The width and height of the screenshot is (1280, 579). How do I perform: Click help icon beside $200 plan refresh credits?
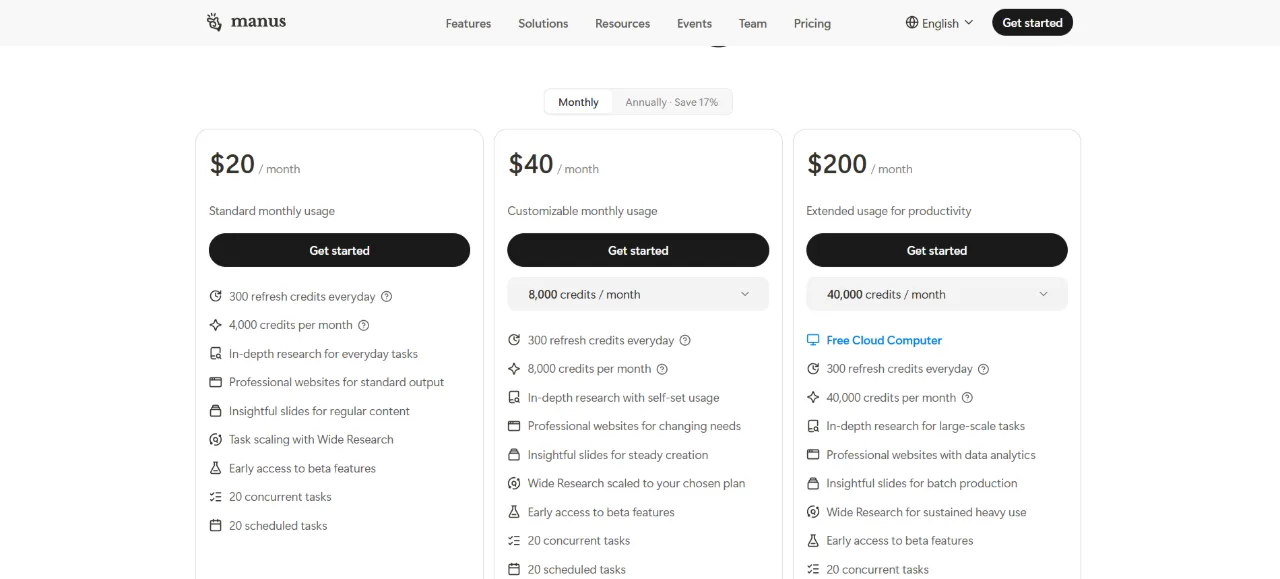tap(983, 369)
